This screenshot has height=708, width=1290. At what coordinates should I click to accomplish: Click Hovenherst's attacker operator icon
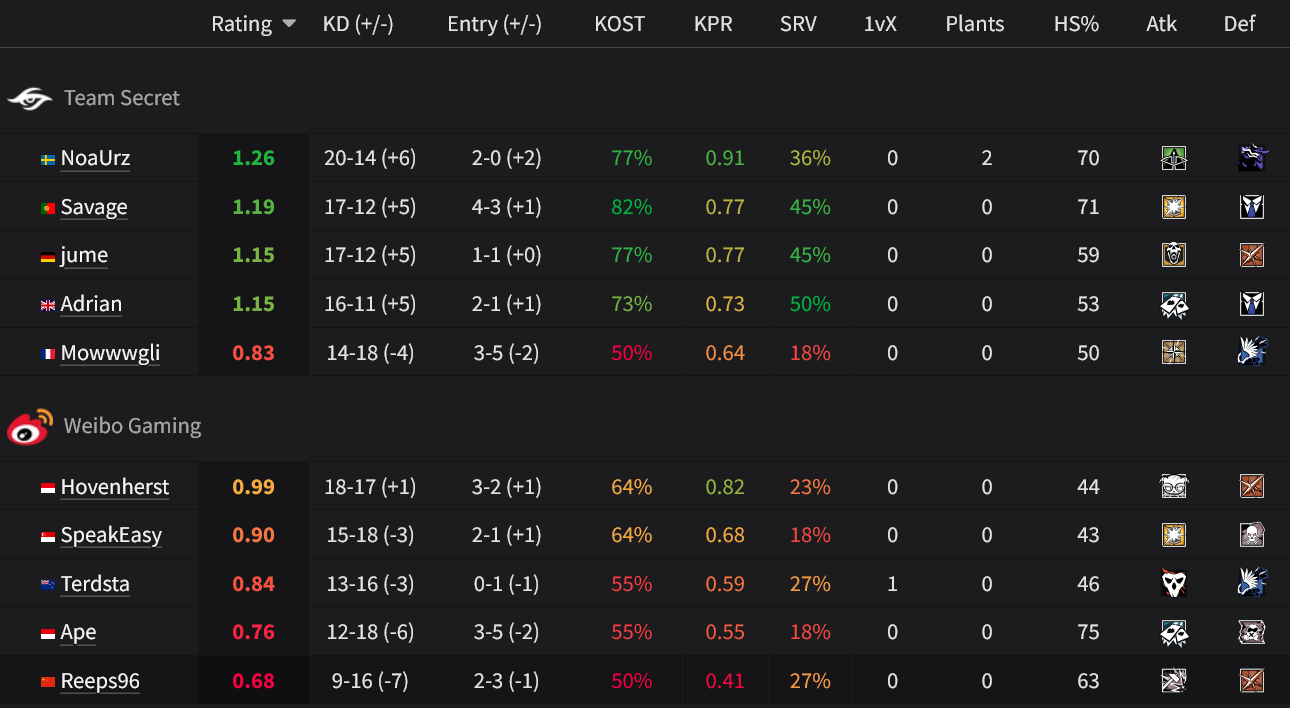pyautogui.click(x=1173, y=487)
